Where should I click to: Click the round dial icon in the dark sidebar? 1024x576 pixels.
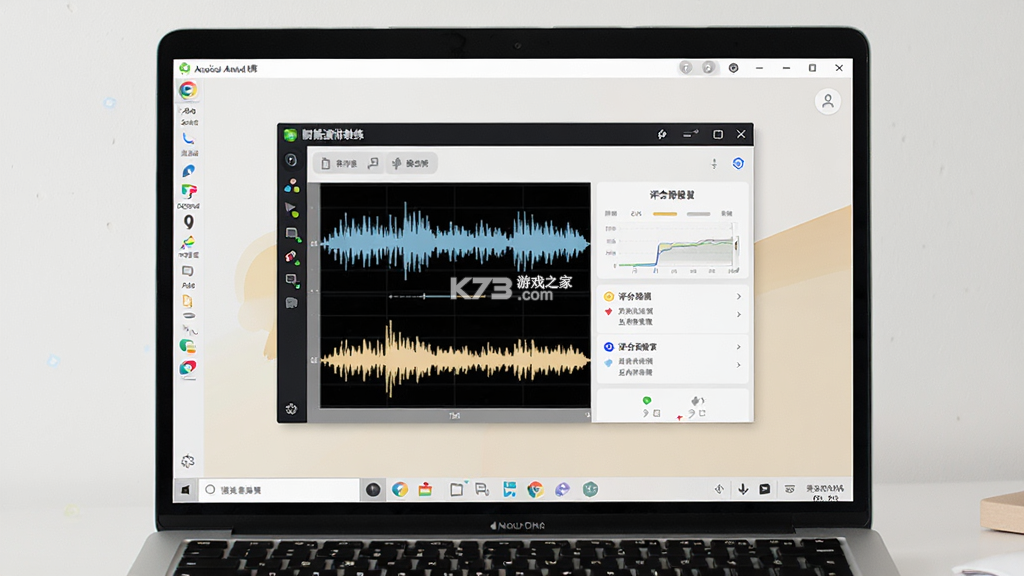tap(291, 160)
